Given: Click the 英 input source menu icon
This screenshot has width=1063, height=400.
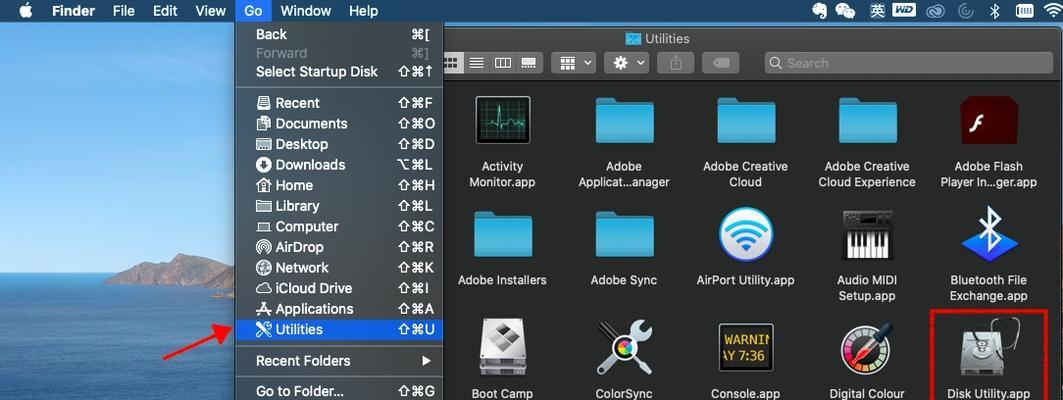Looking at the screenshot, I should pos(877,11).
